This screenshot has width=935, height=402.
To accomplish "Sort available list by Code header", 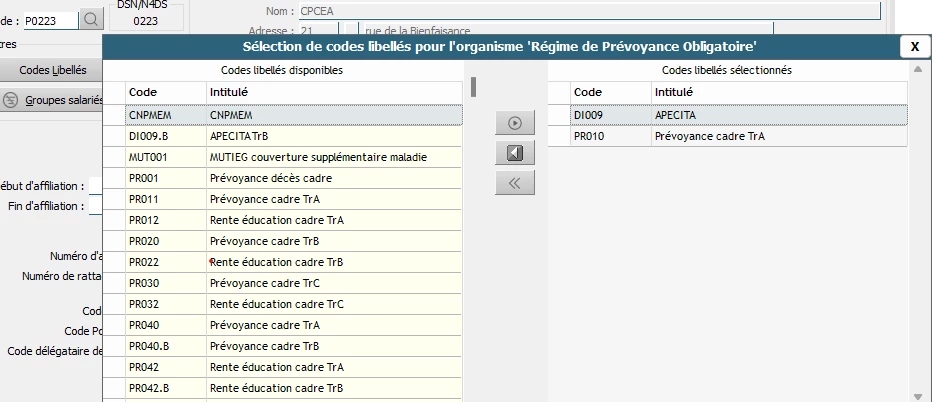I will tap(165, 92).
